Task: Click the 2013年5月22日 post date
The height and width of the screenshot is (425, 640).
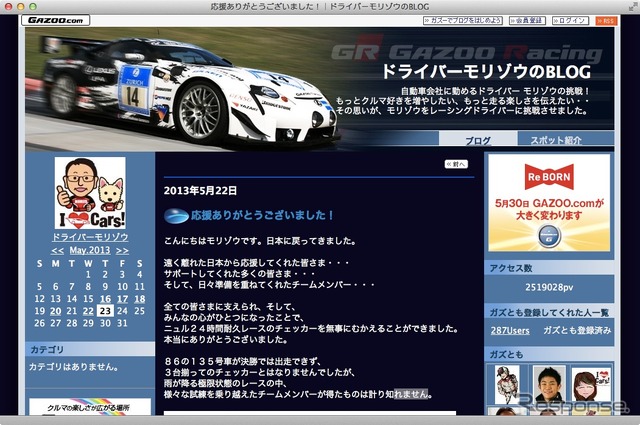Action: pyautogui.click(x=200, y=191)
